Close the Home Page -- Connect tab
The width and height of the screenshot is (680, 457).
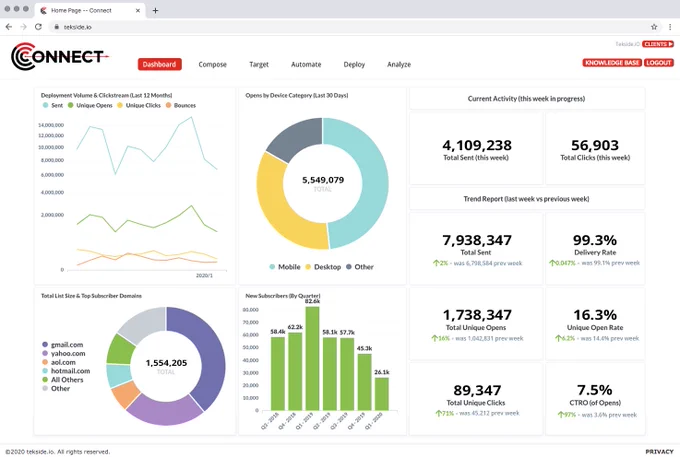[138, 10]
